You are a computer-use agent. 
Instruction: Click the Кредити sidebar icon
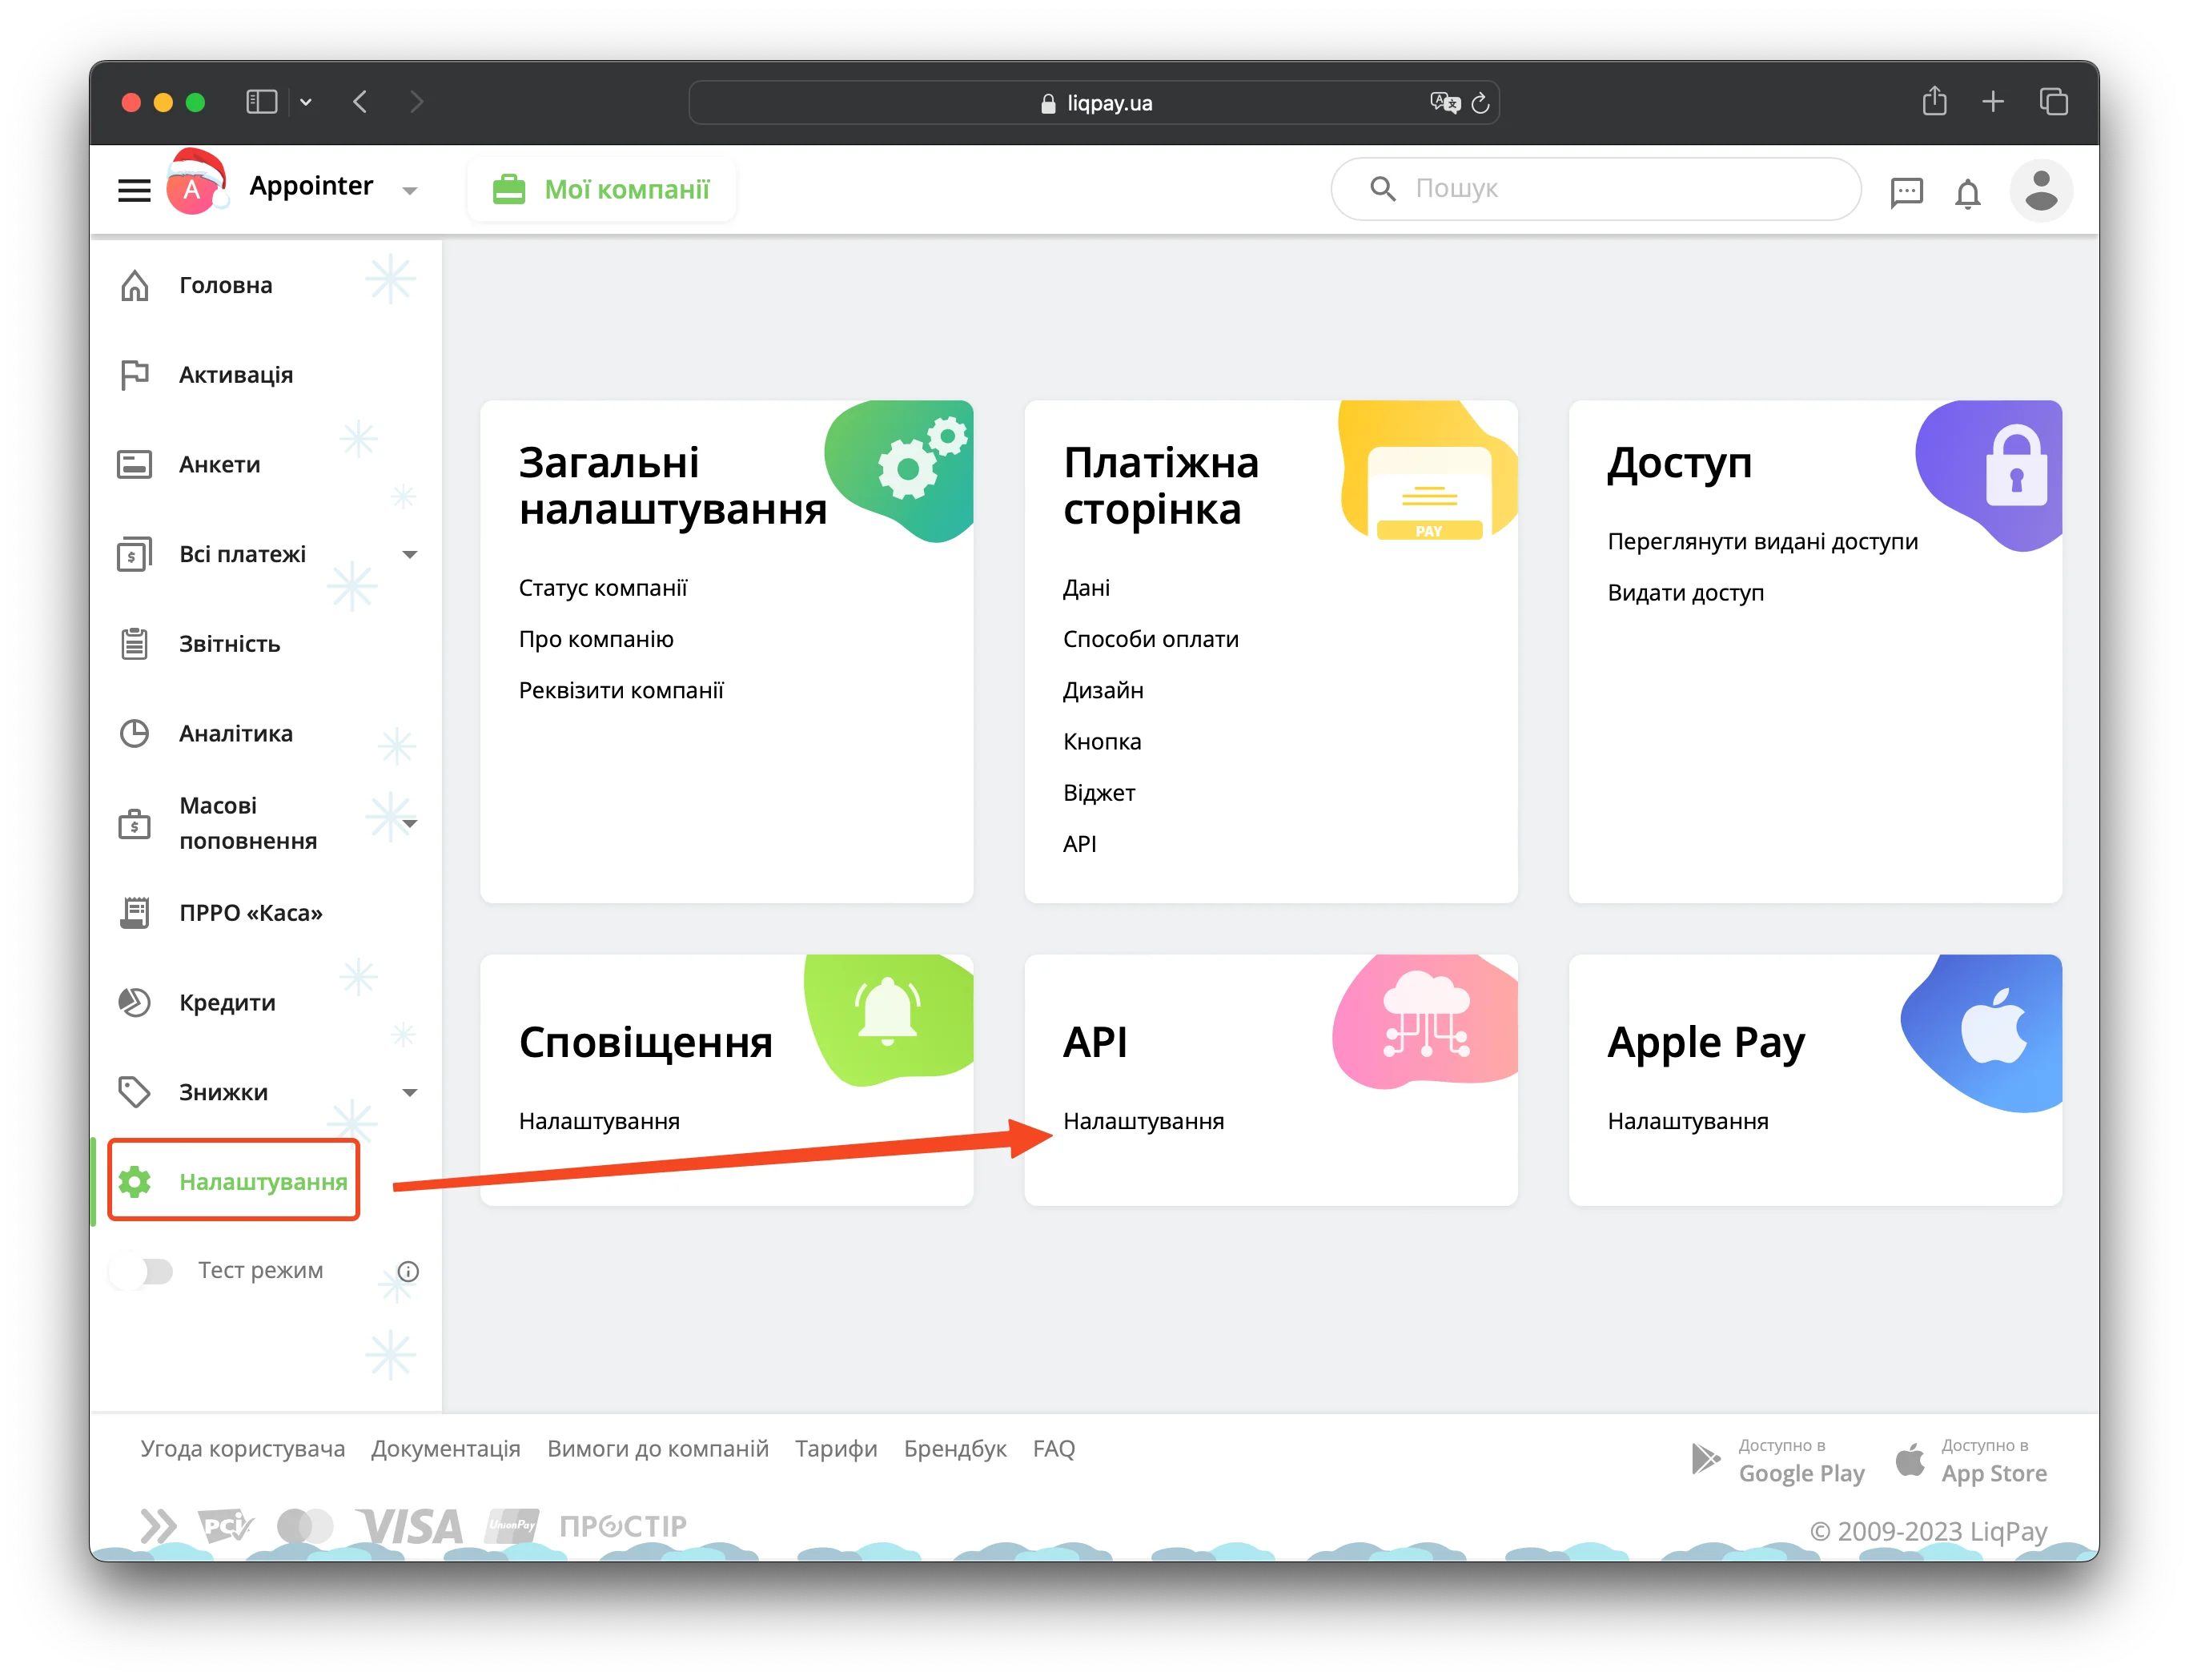click(134, 1002)
